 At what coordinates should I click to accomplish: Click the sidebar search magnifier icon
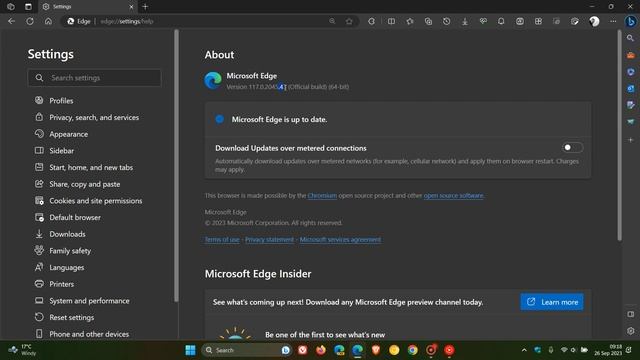tap(631, 38)
